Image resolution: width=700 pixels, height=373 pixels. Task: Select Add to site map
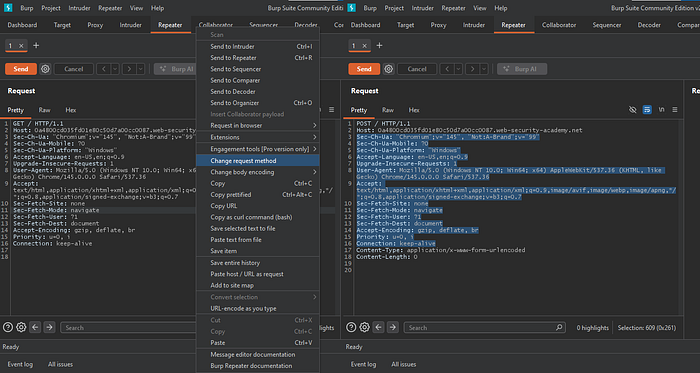[258, 285]
